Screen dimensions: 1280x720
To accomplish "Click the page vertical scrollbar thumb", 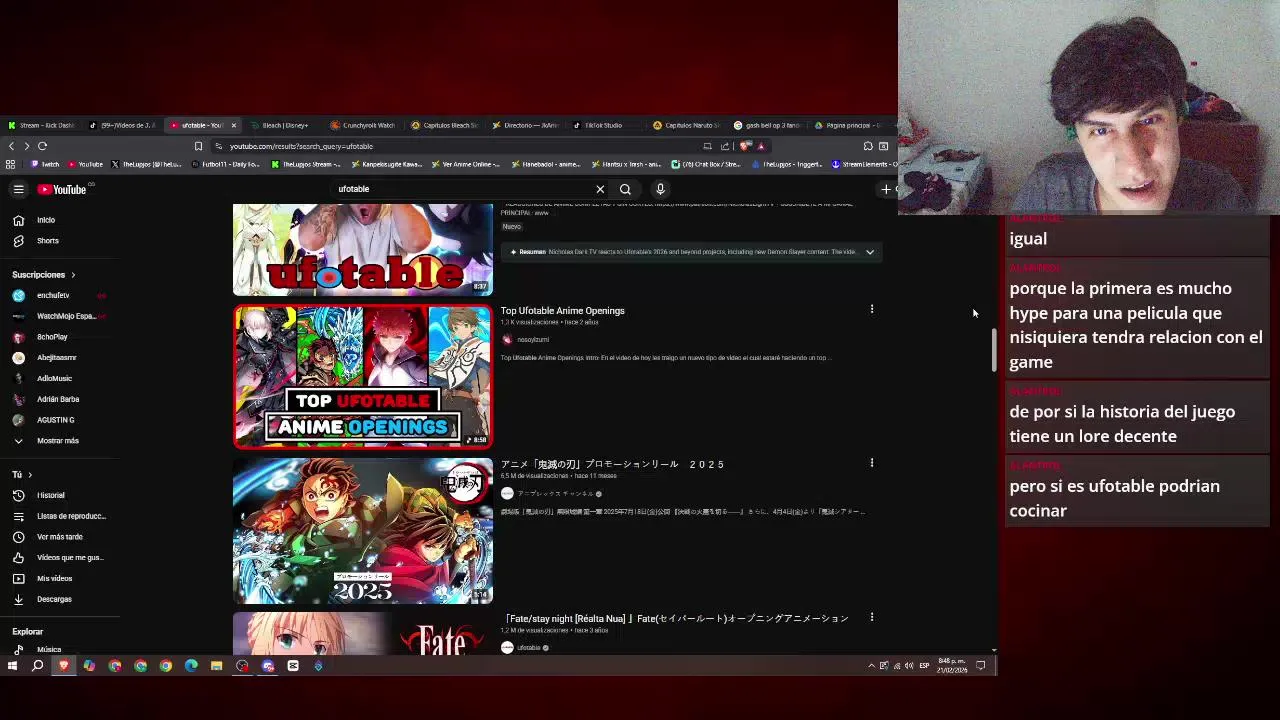I will click(x=994, y=348).
